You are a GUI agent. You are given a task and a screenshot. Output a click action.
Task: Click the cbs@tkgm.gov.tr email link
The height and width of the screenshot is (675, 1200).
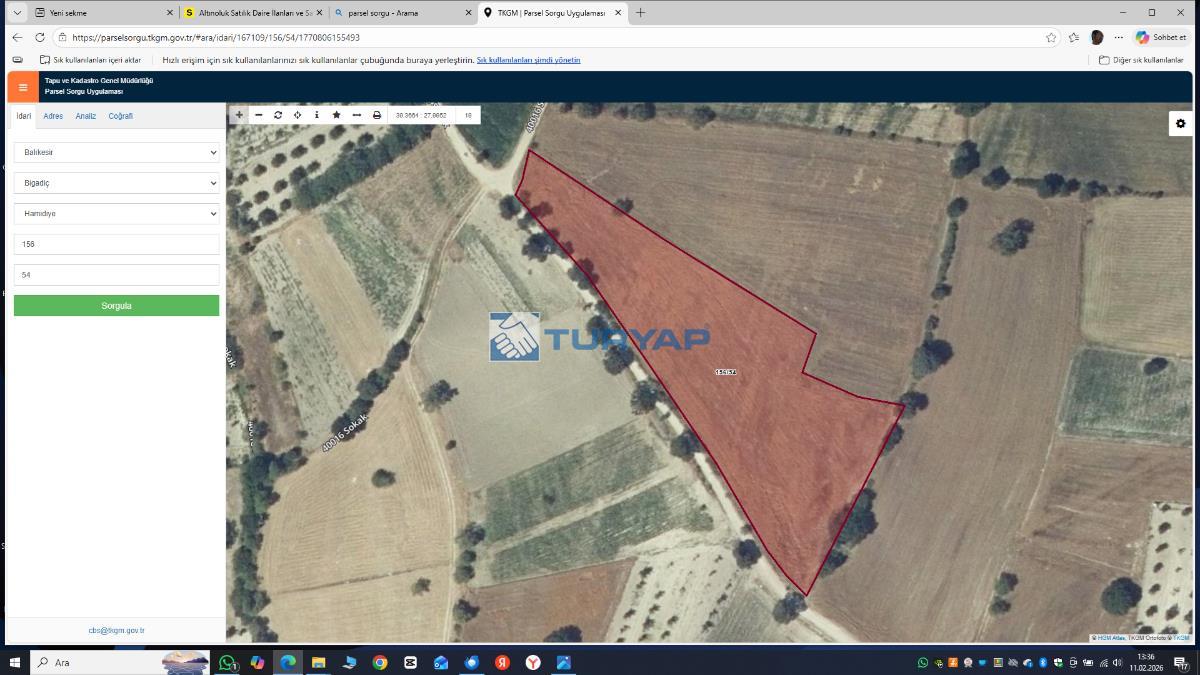coord(116,631)
